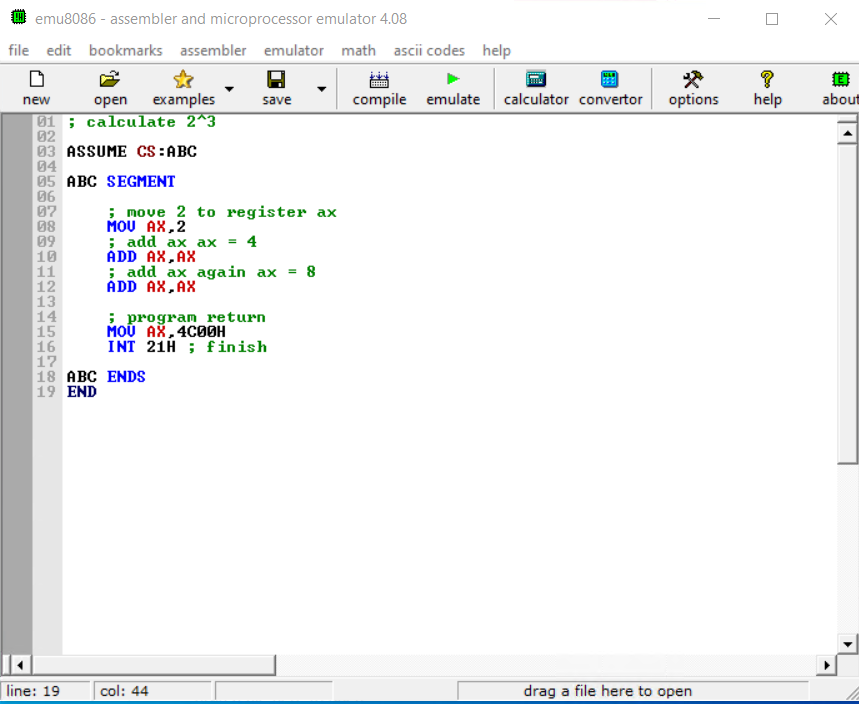Expand the save dropdown arrow
Image resolution: width=859 pixels, height=704 pixels.
[x=322, y=89]
